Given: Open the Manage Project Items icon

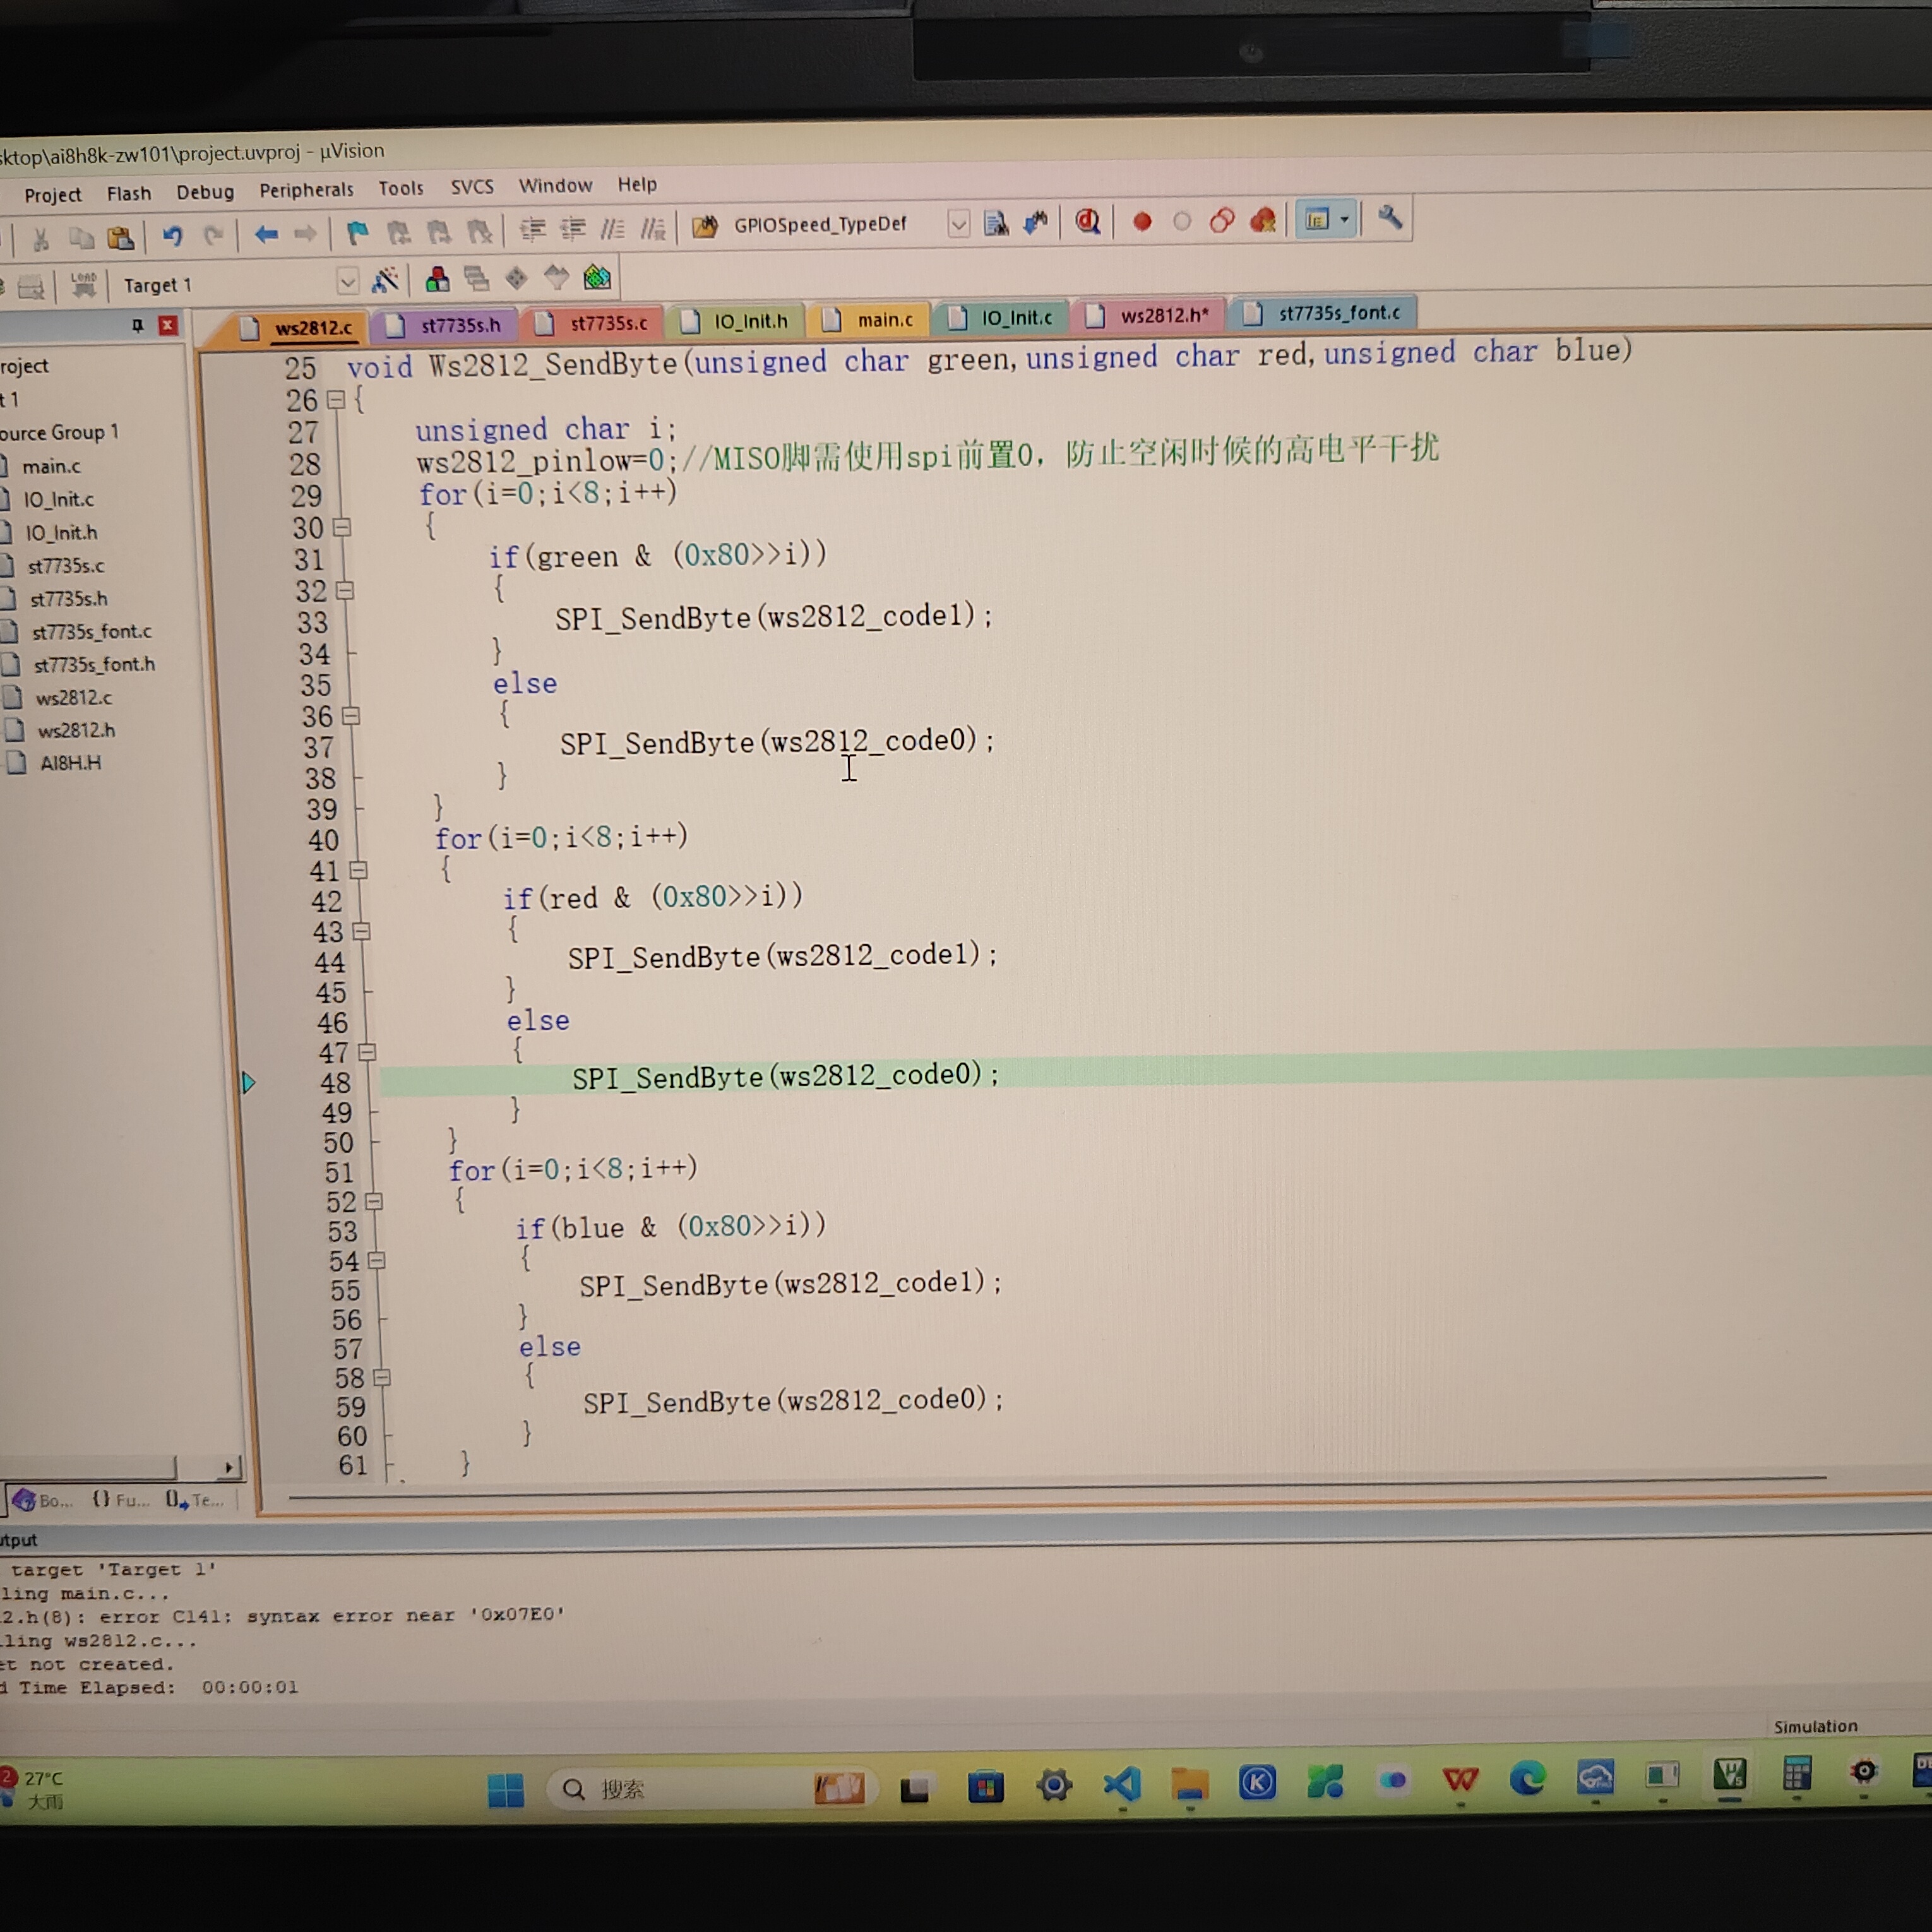Looking at the screenshot, I should [437, 279].
